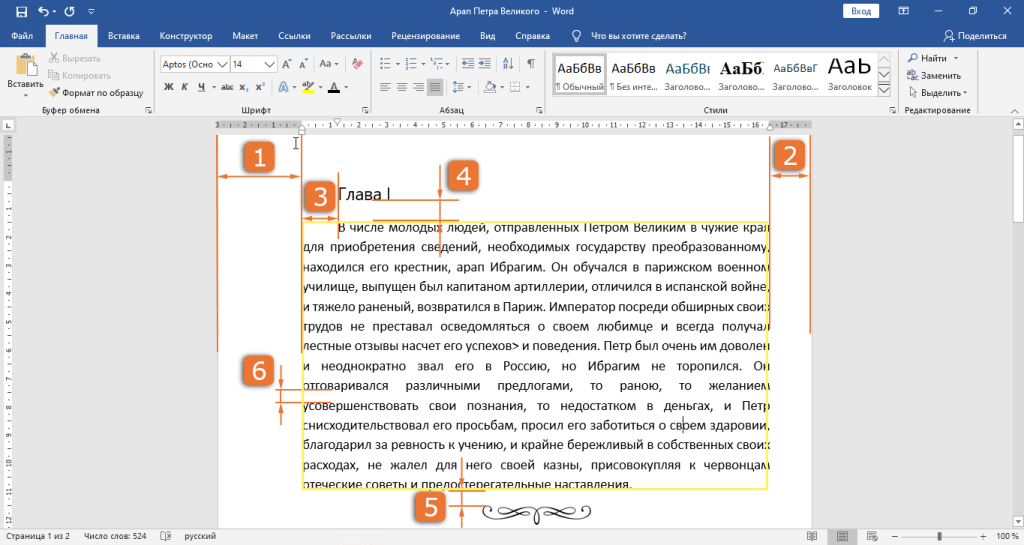Switch to the Конструктор tab

click(186, 36)
